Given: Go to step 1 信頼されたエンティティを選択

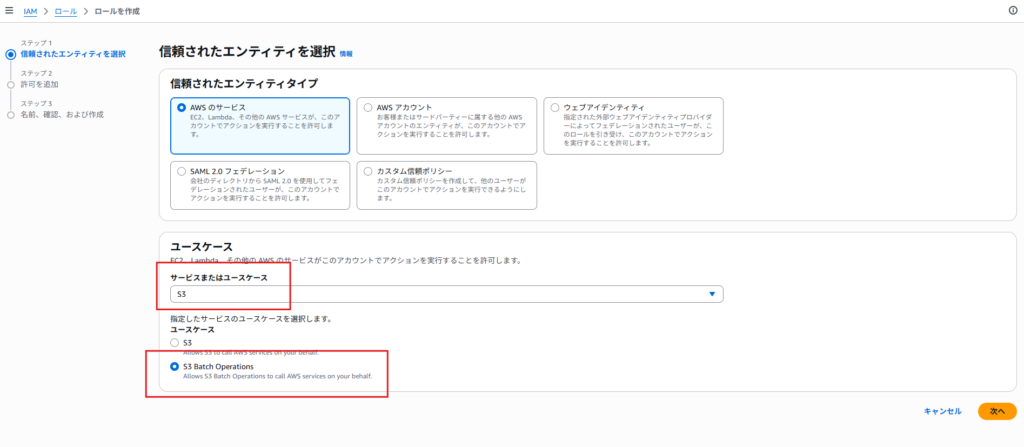Looking at the screenshot, I should (72, 54).
